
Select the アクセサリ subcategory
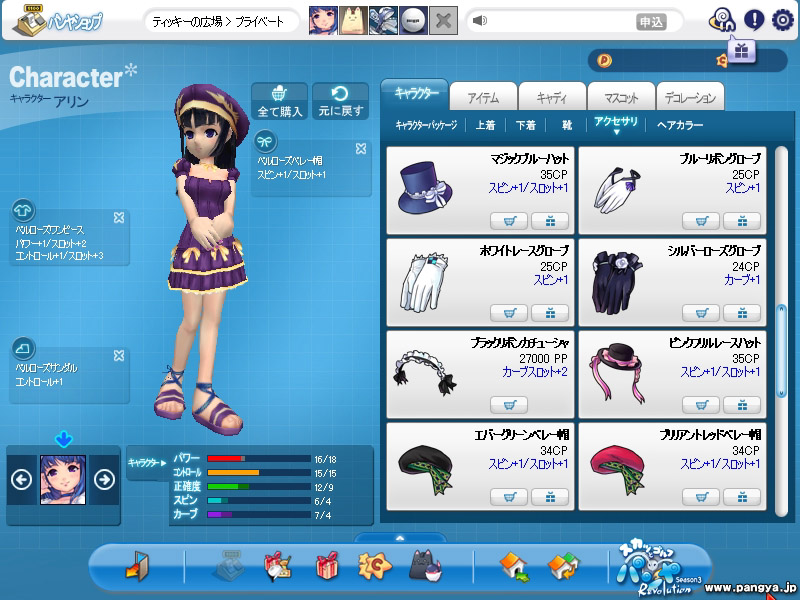point(616,121)
